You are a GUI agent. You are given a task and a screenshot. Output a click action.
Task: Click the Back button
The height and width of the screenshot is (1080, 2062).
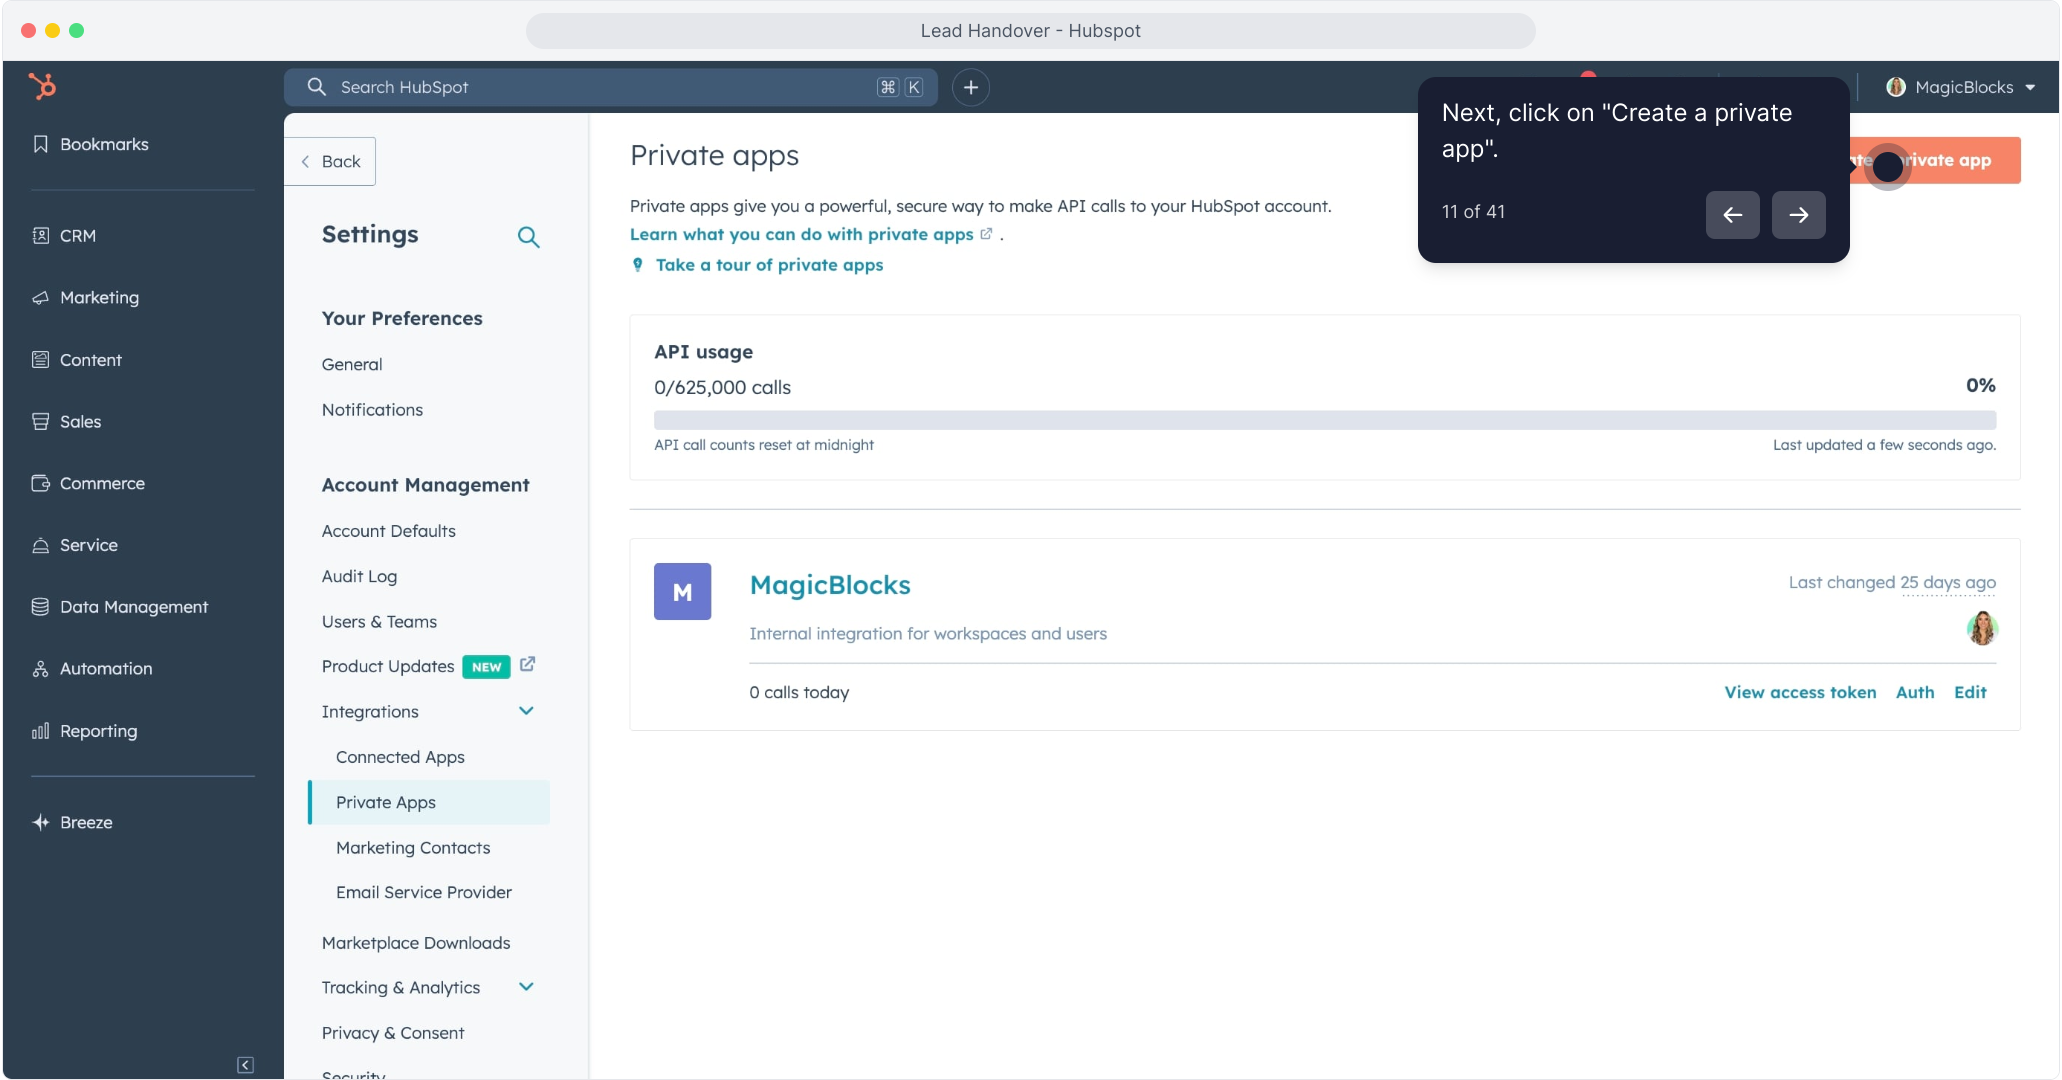click(331, 162)
